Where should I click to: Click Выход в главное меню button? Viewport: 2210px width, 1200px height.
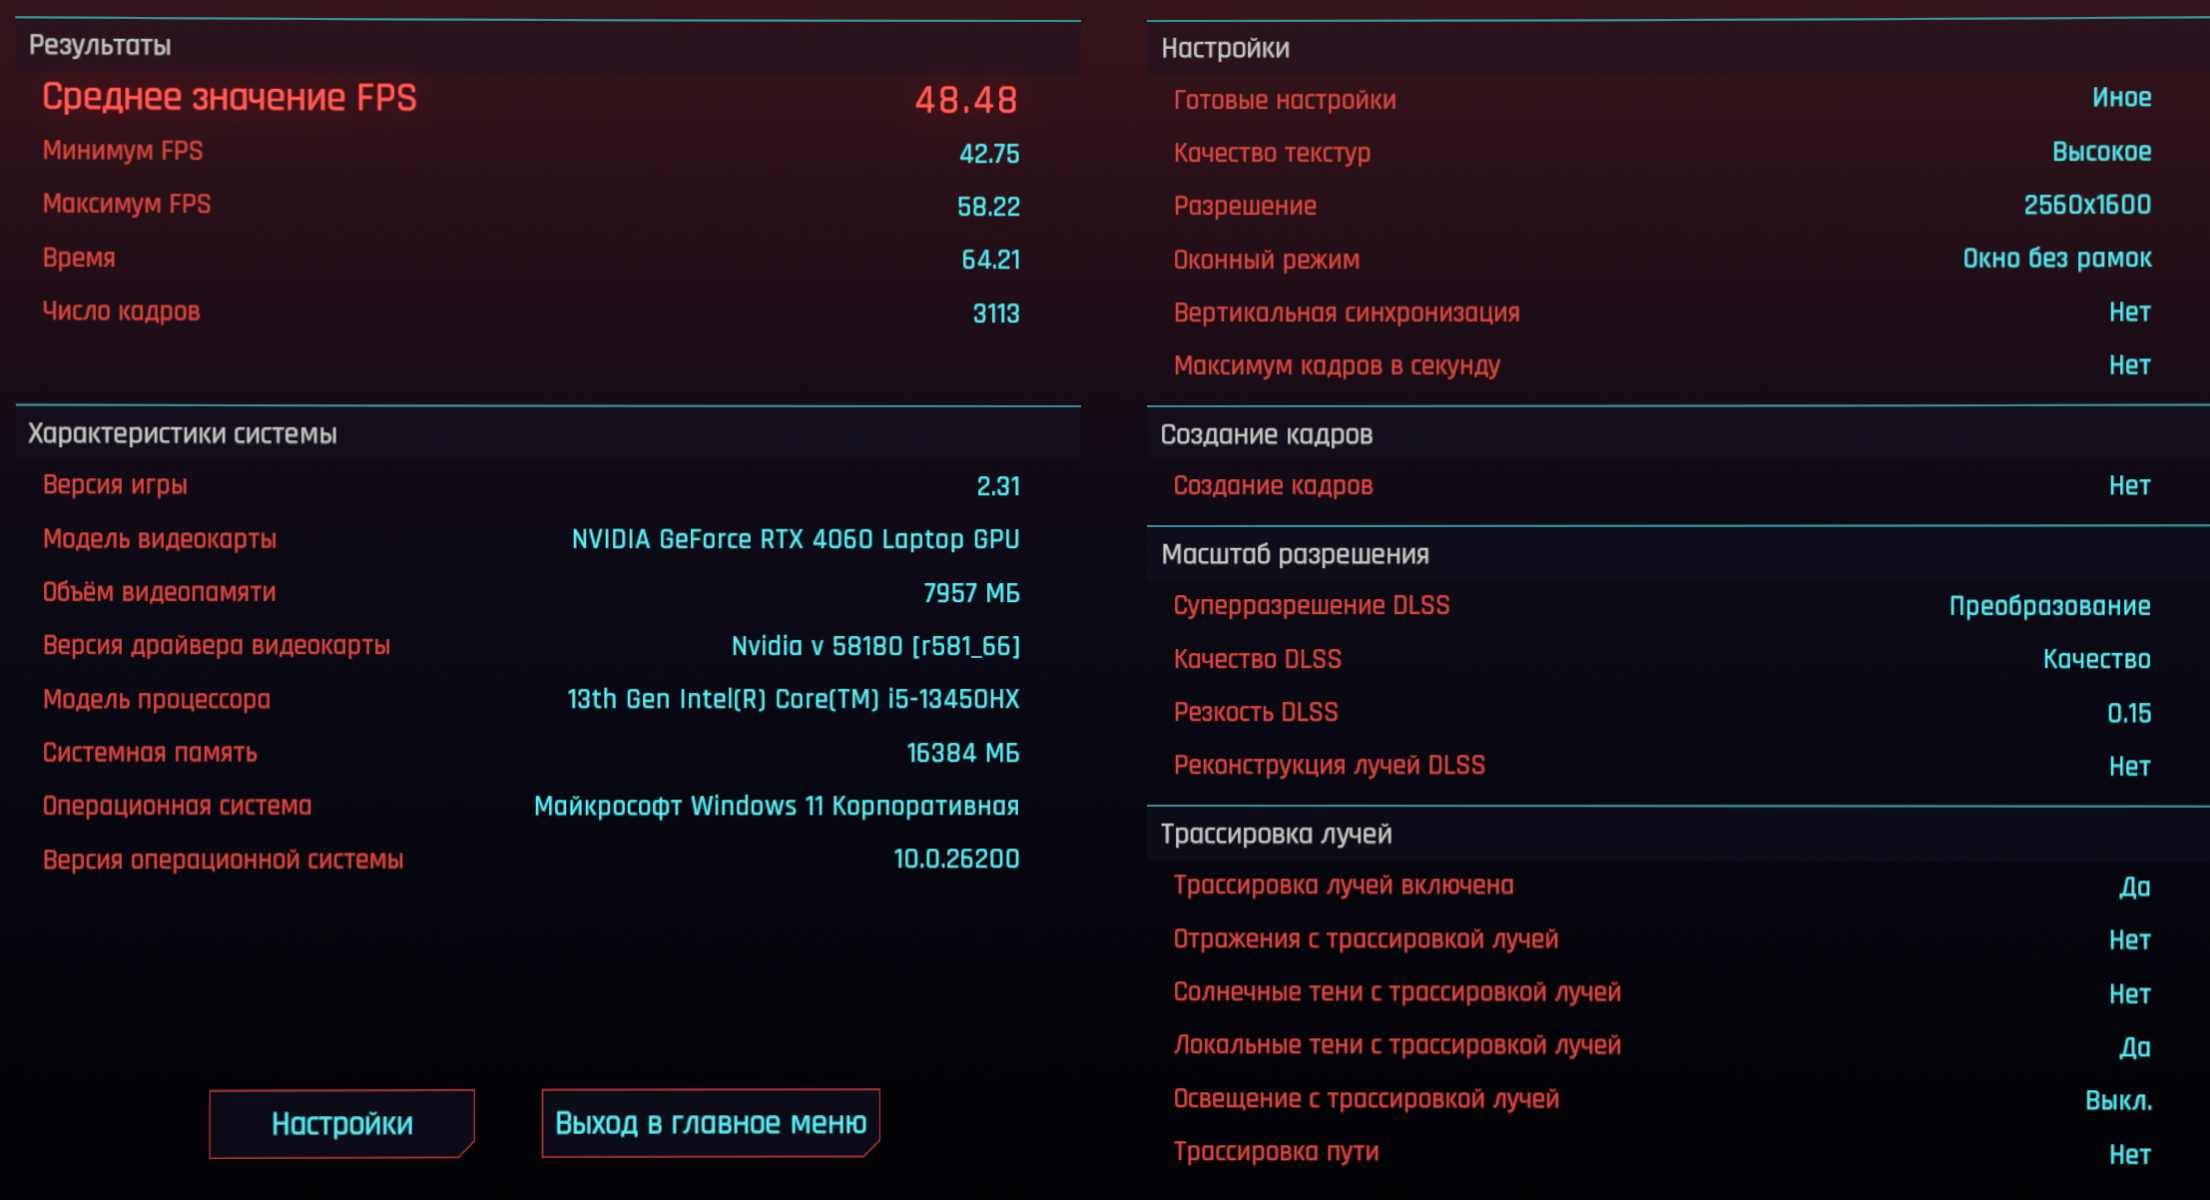pos(711,1123)
